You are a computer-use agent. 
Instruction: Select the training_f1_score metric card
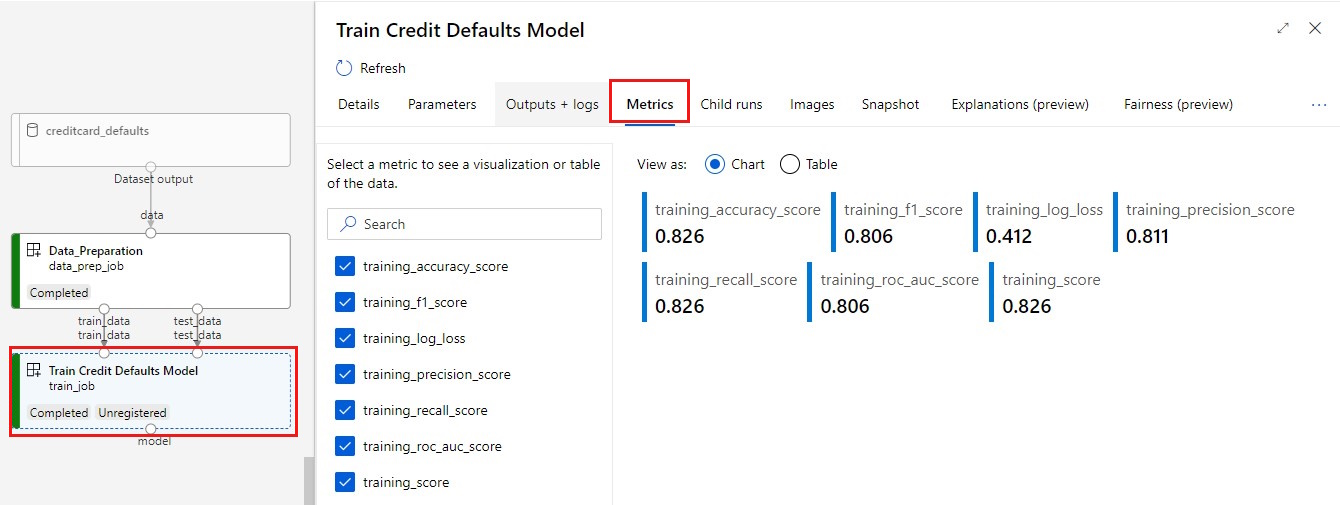click(902, 223)
